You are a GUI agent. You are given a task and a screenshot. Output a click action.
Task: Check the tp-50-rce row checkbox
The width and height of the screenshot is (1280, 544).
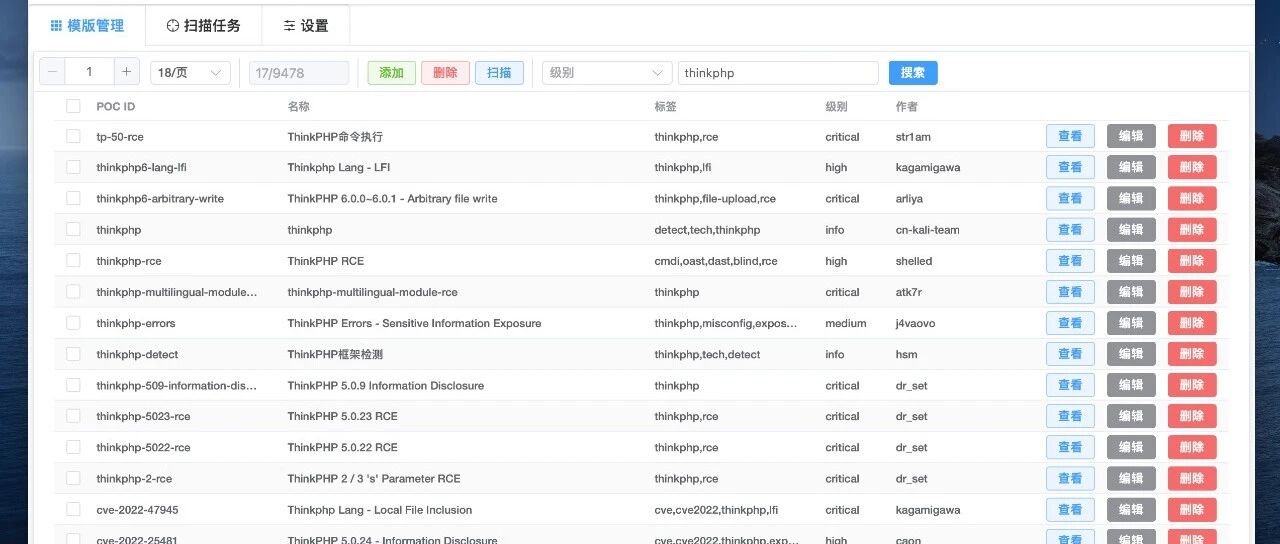pyautogui.click(x=73, y=136)
